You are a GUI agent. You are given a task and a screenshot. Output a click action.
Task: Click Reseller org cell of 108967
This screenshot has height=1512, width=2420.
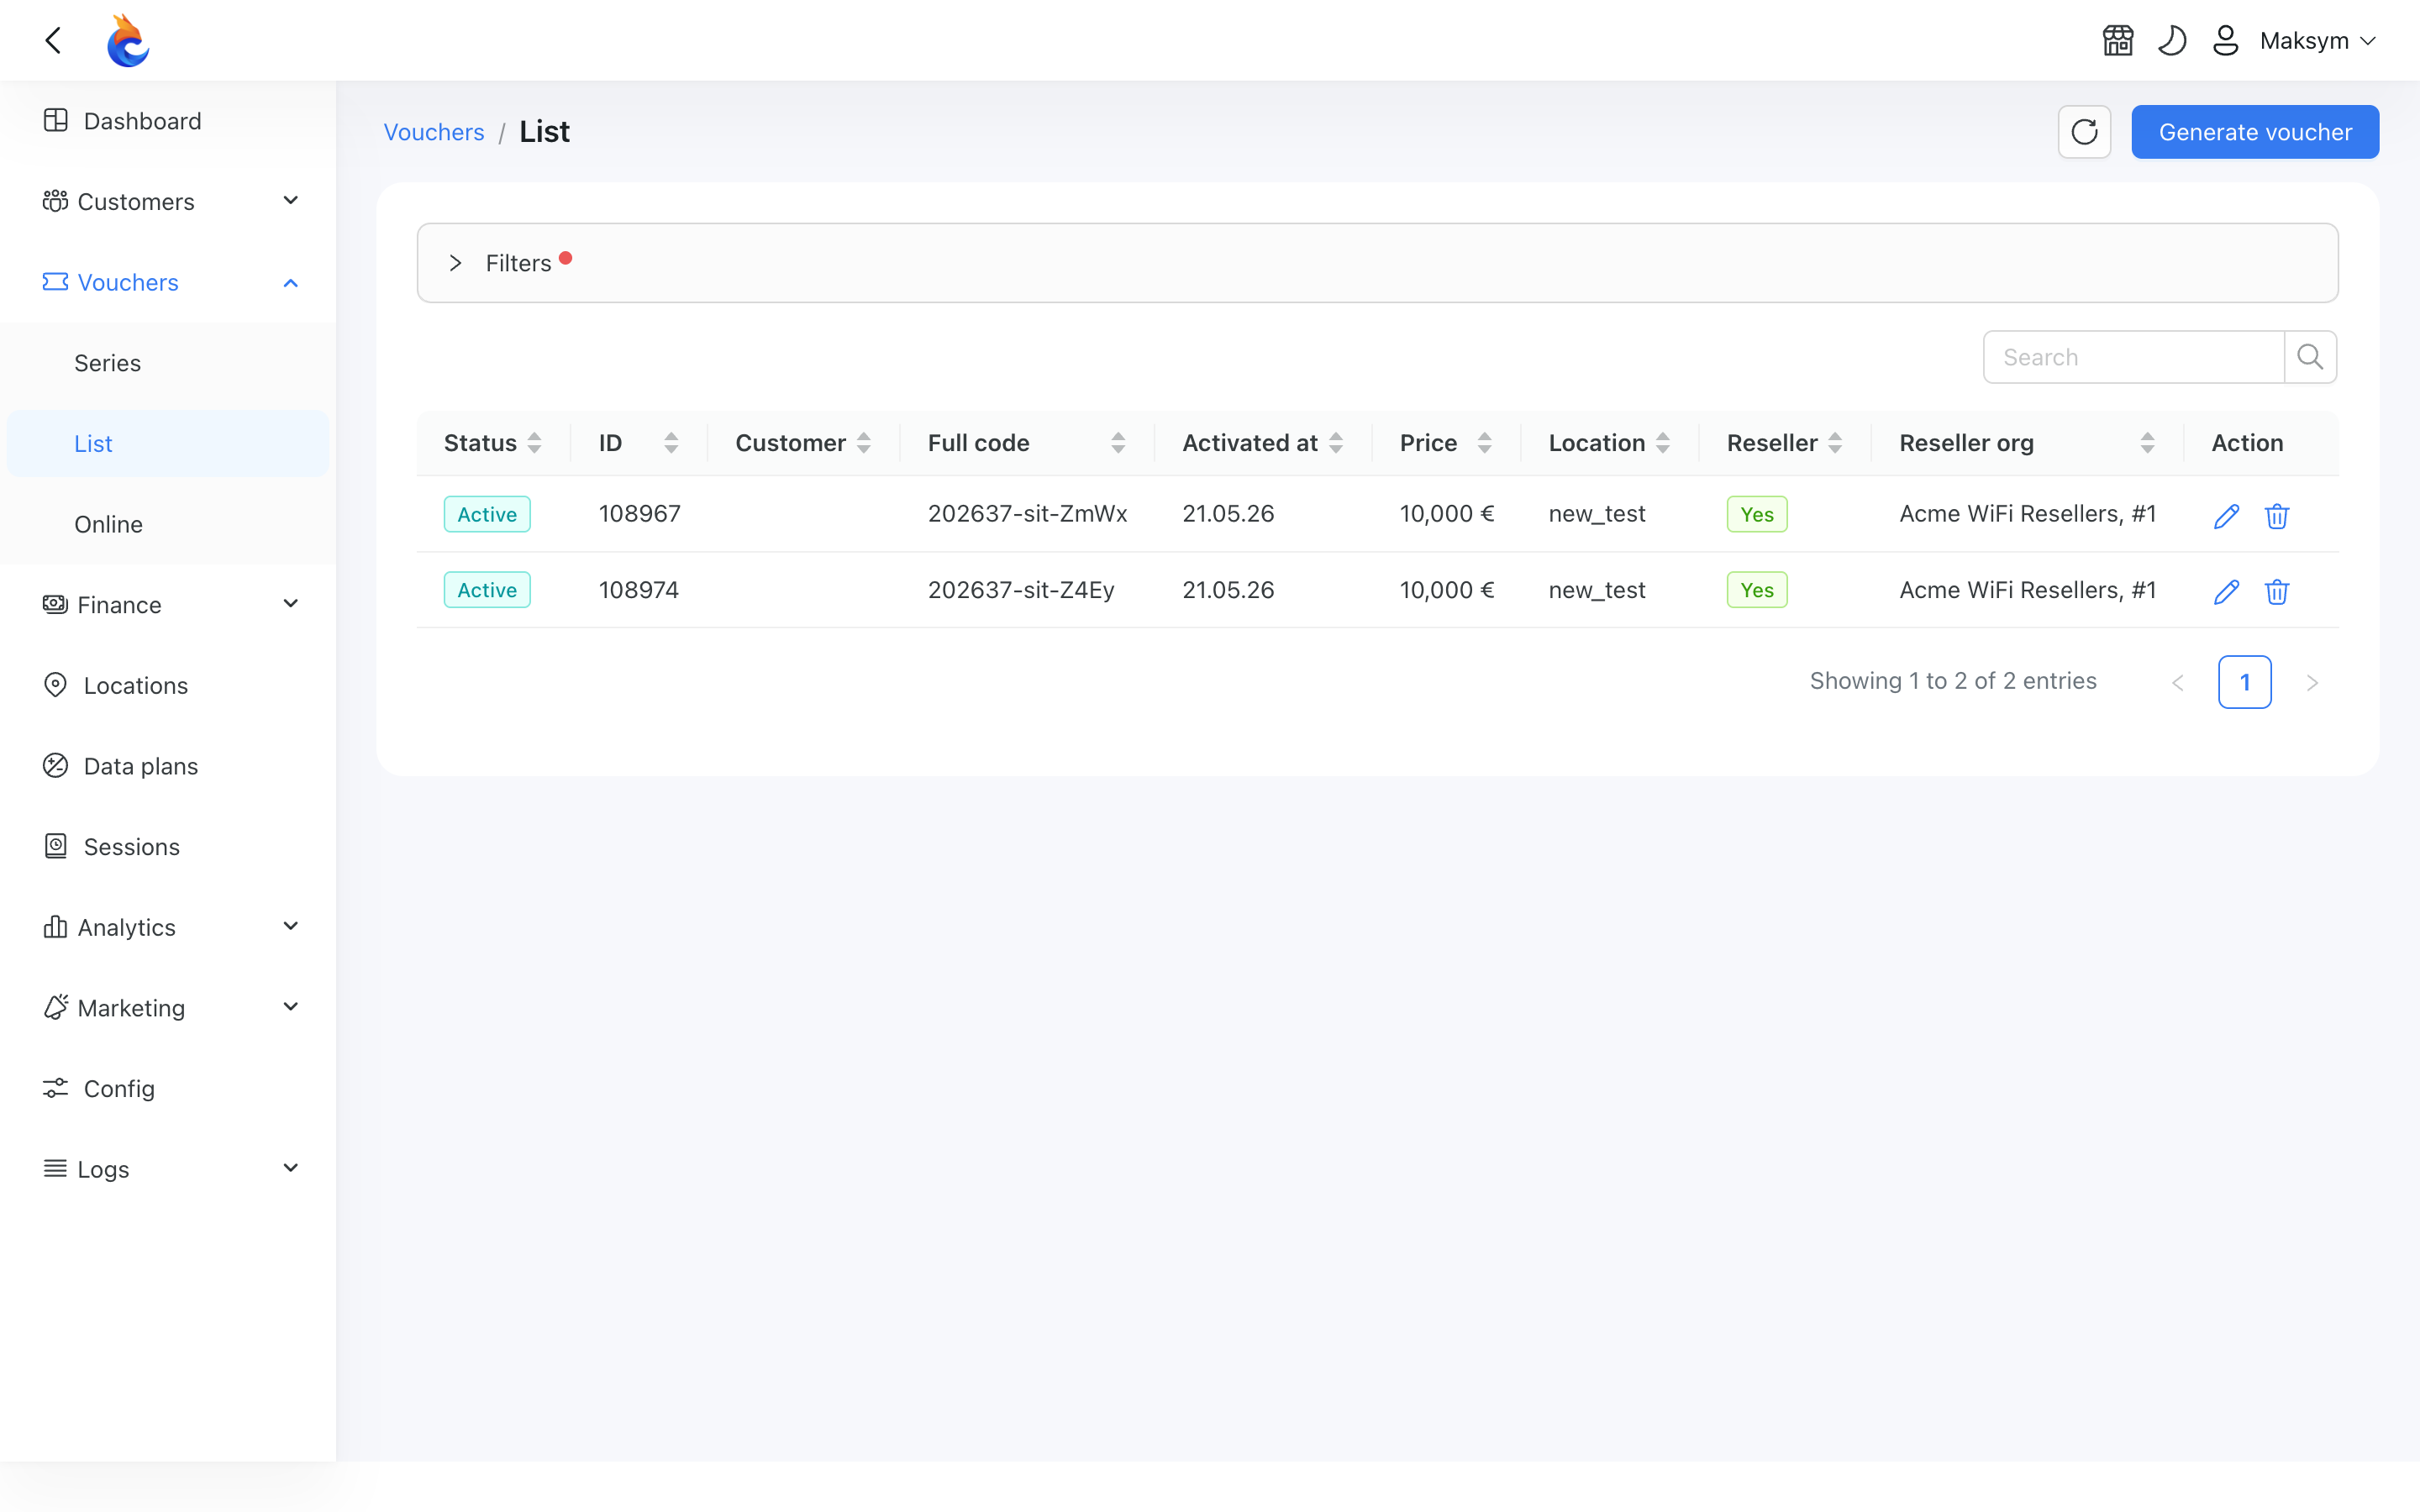(x=2027, y=514)
